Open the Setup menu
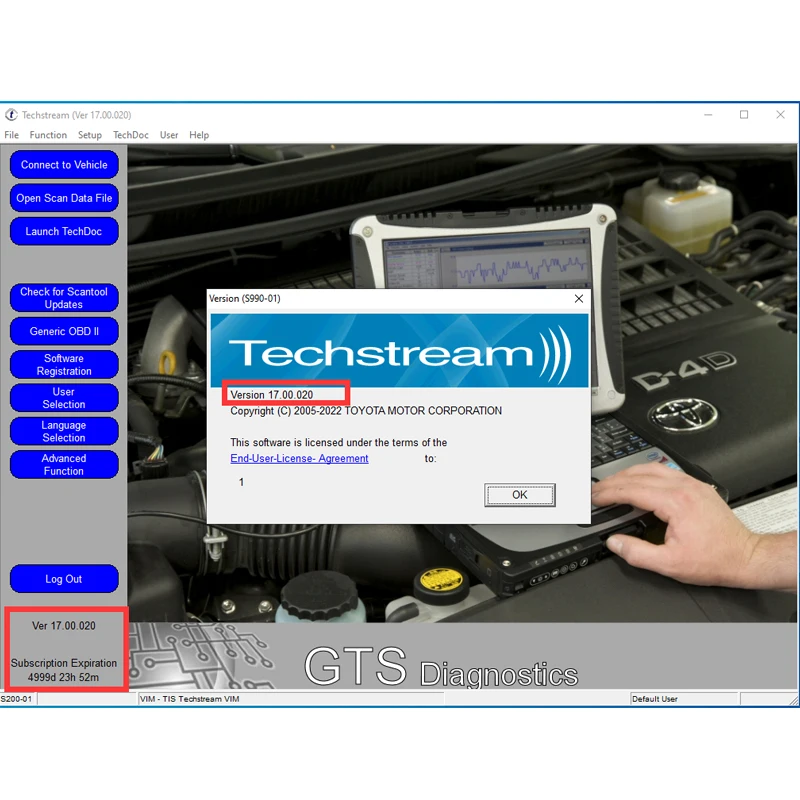This screenshot has width=800, height=800. (90, 135)
